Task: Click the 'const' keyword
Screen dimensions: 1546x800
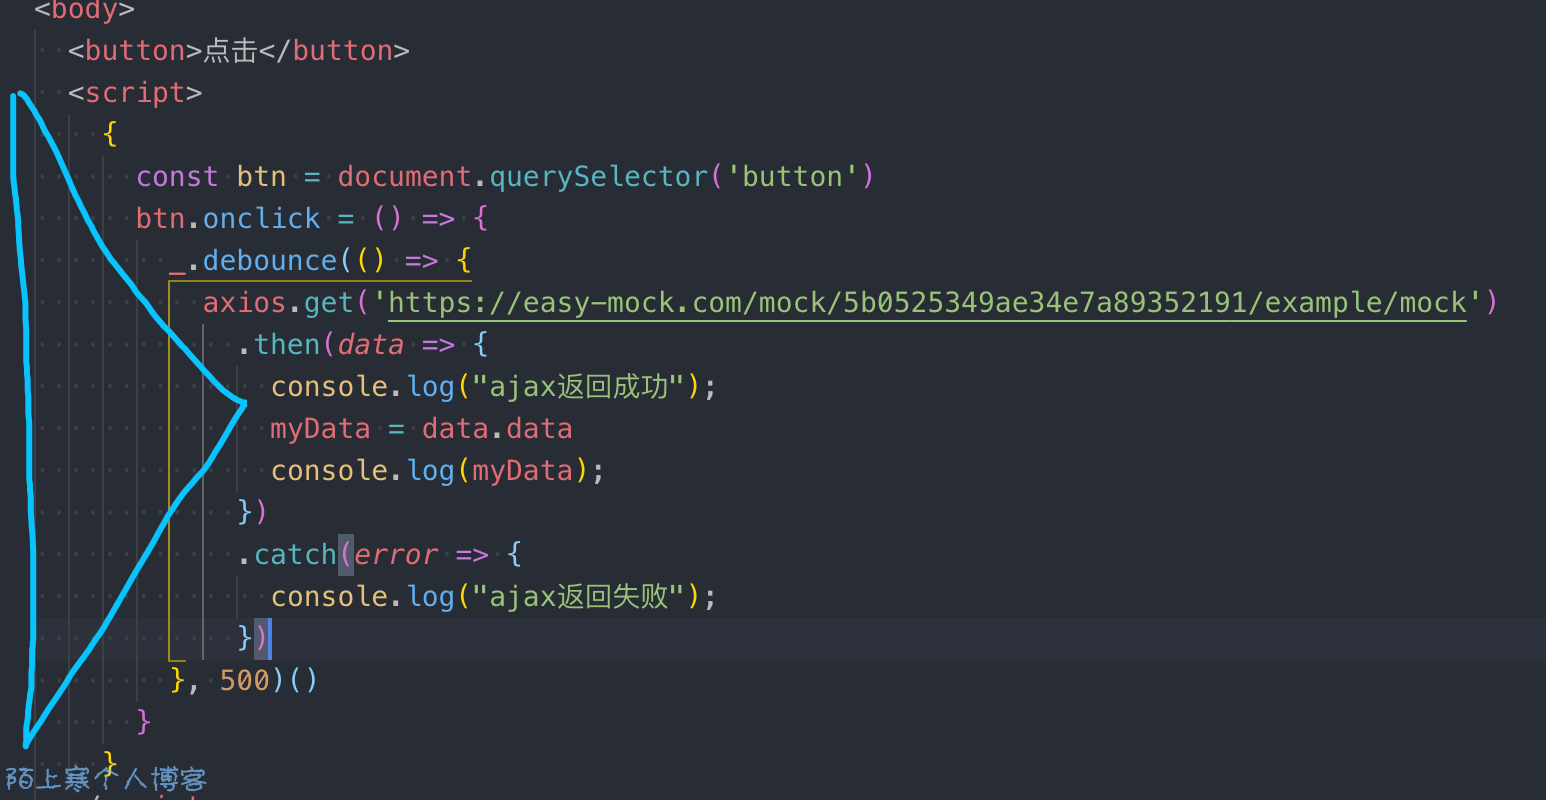Action: click(x=177, y=176)
